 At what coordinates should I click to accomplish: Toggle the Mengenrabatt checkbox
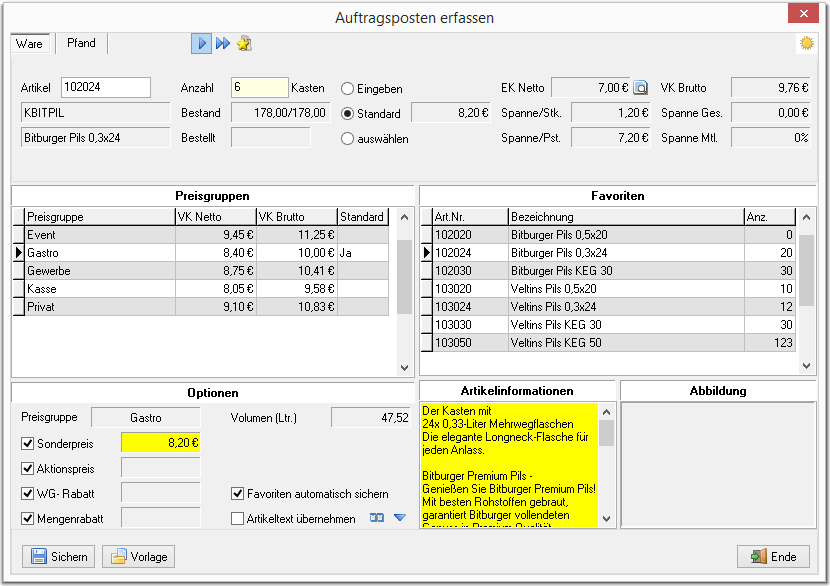pyautogui.click(x=28, y=518)
